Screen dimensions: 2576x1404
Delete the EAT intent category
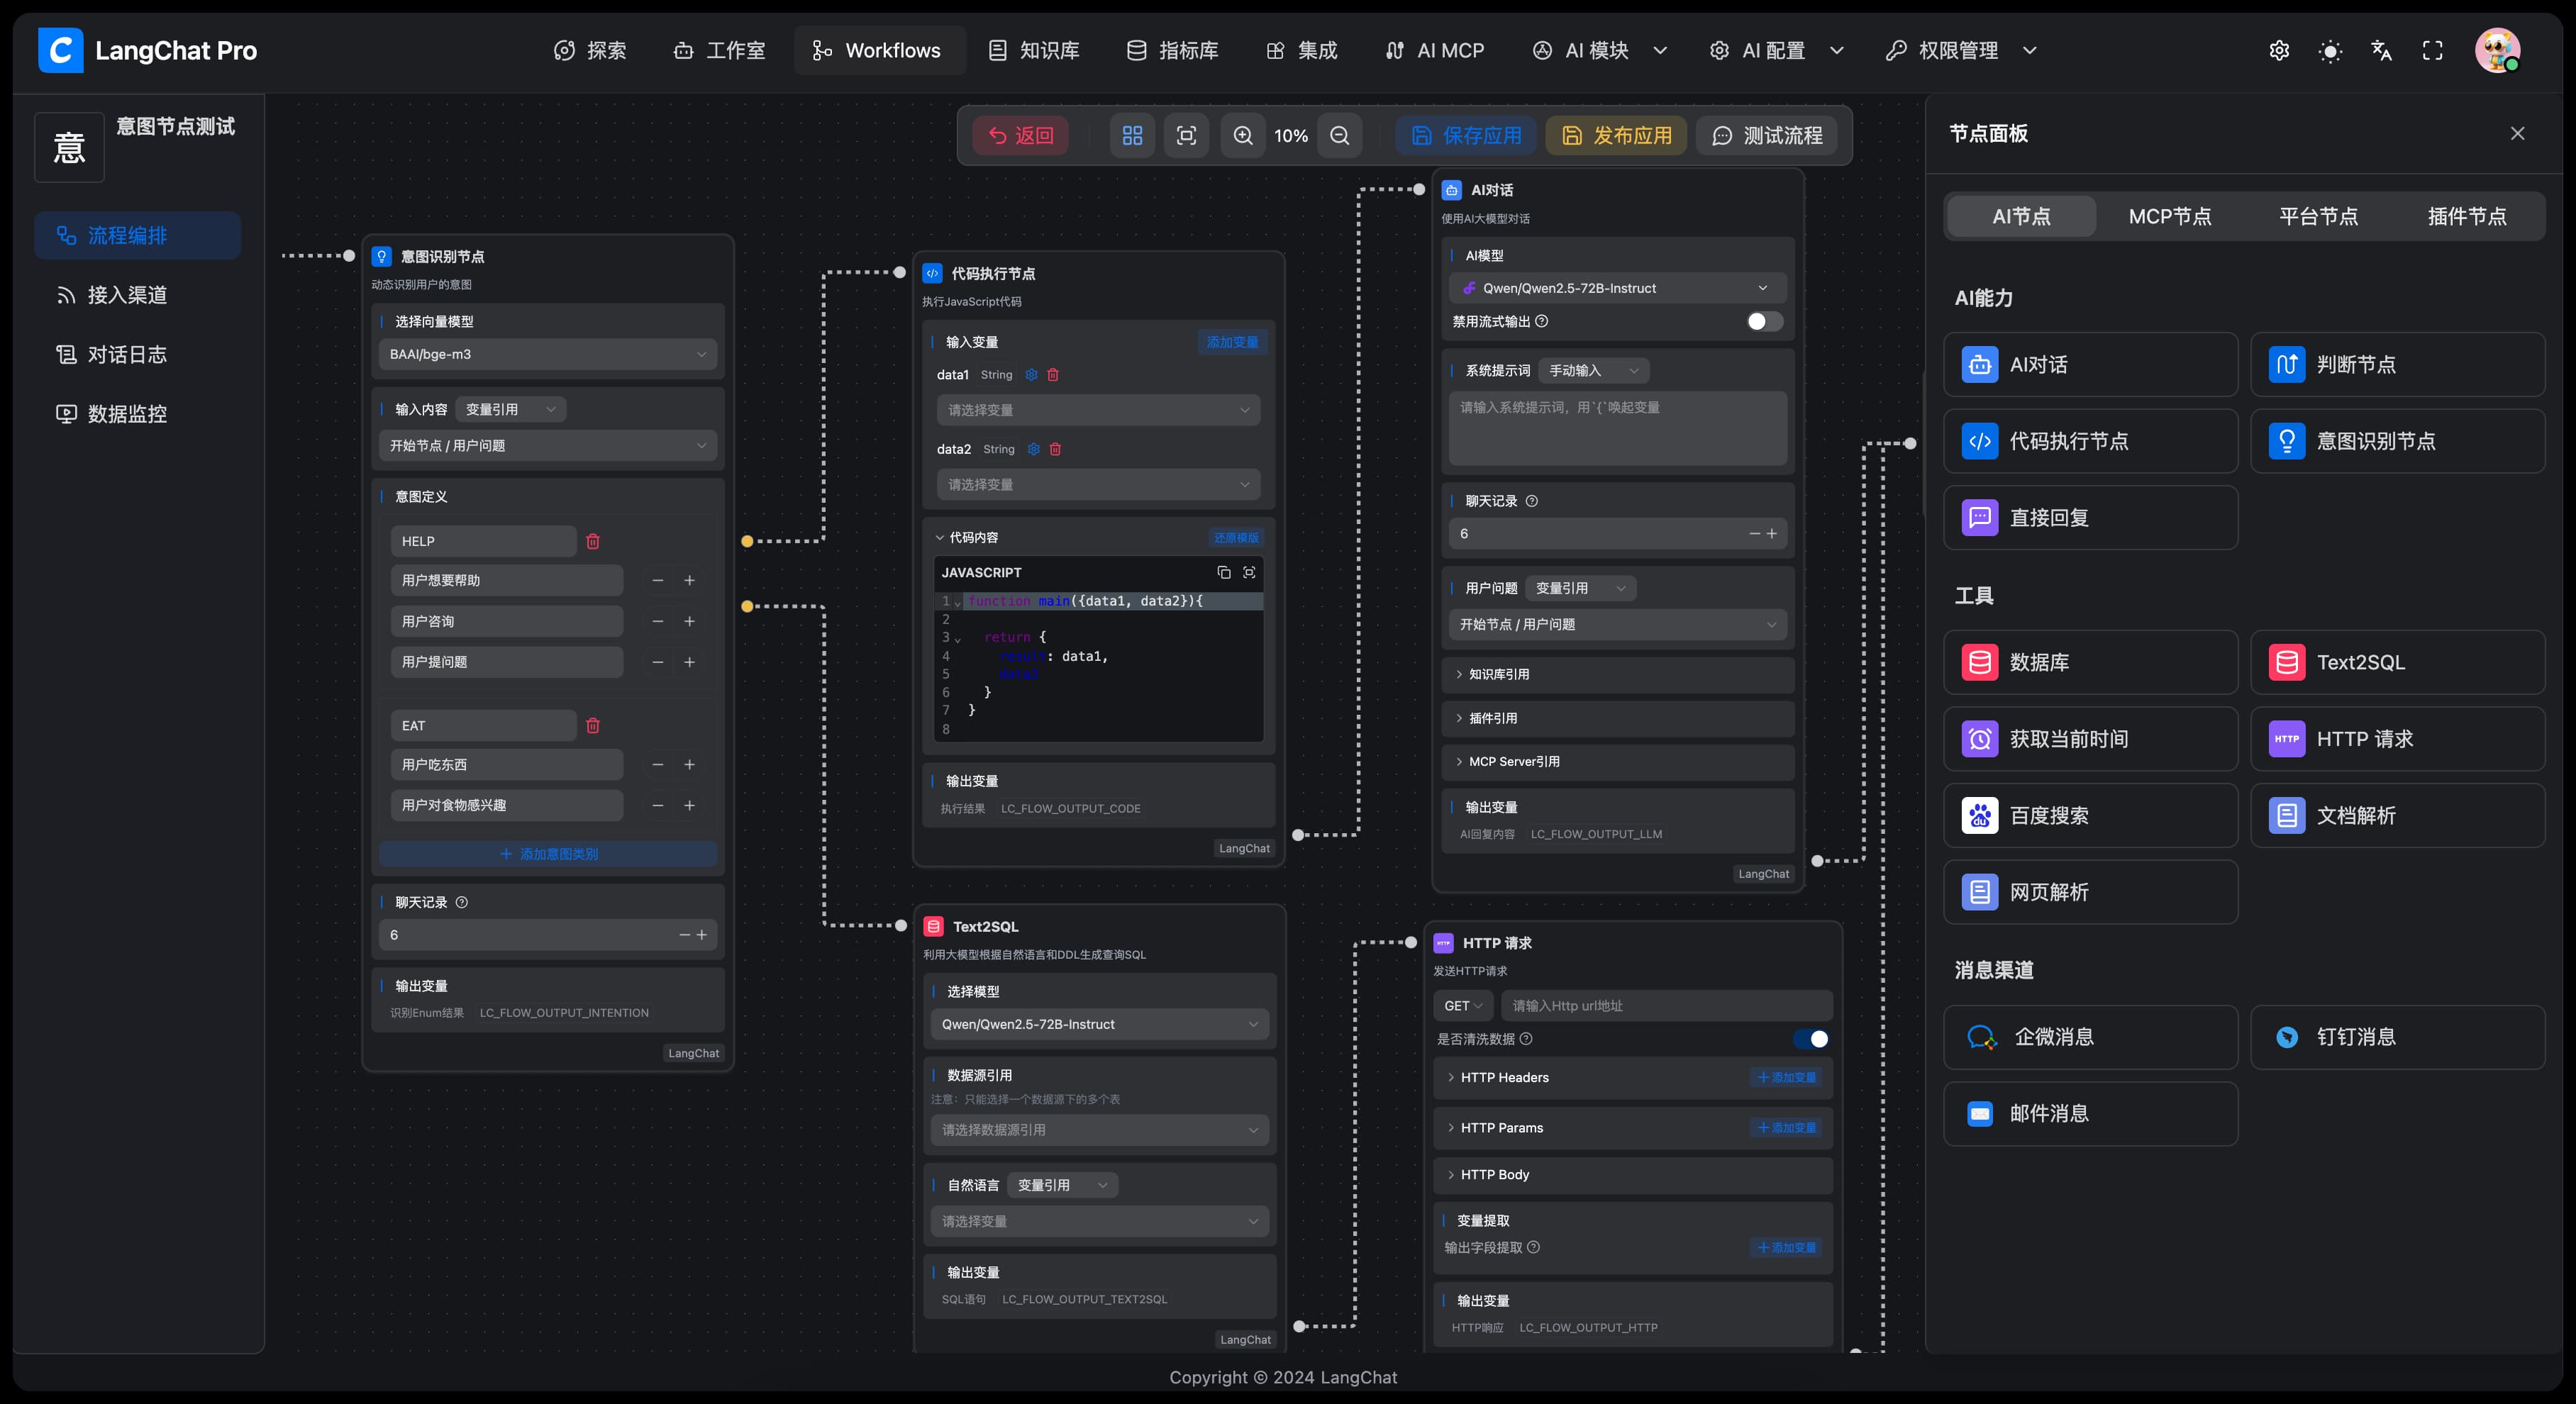593,725
